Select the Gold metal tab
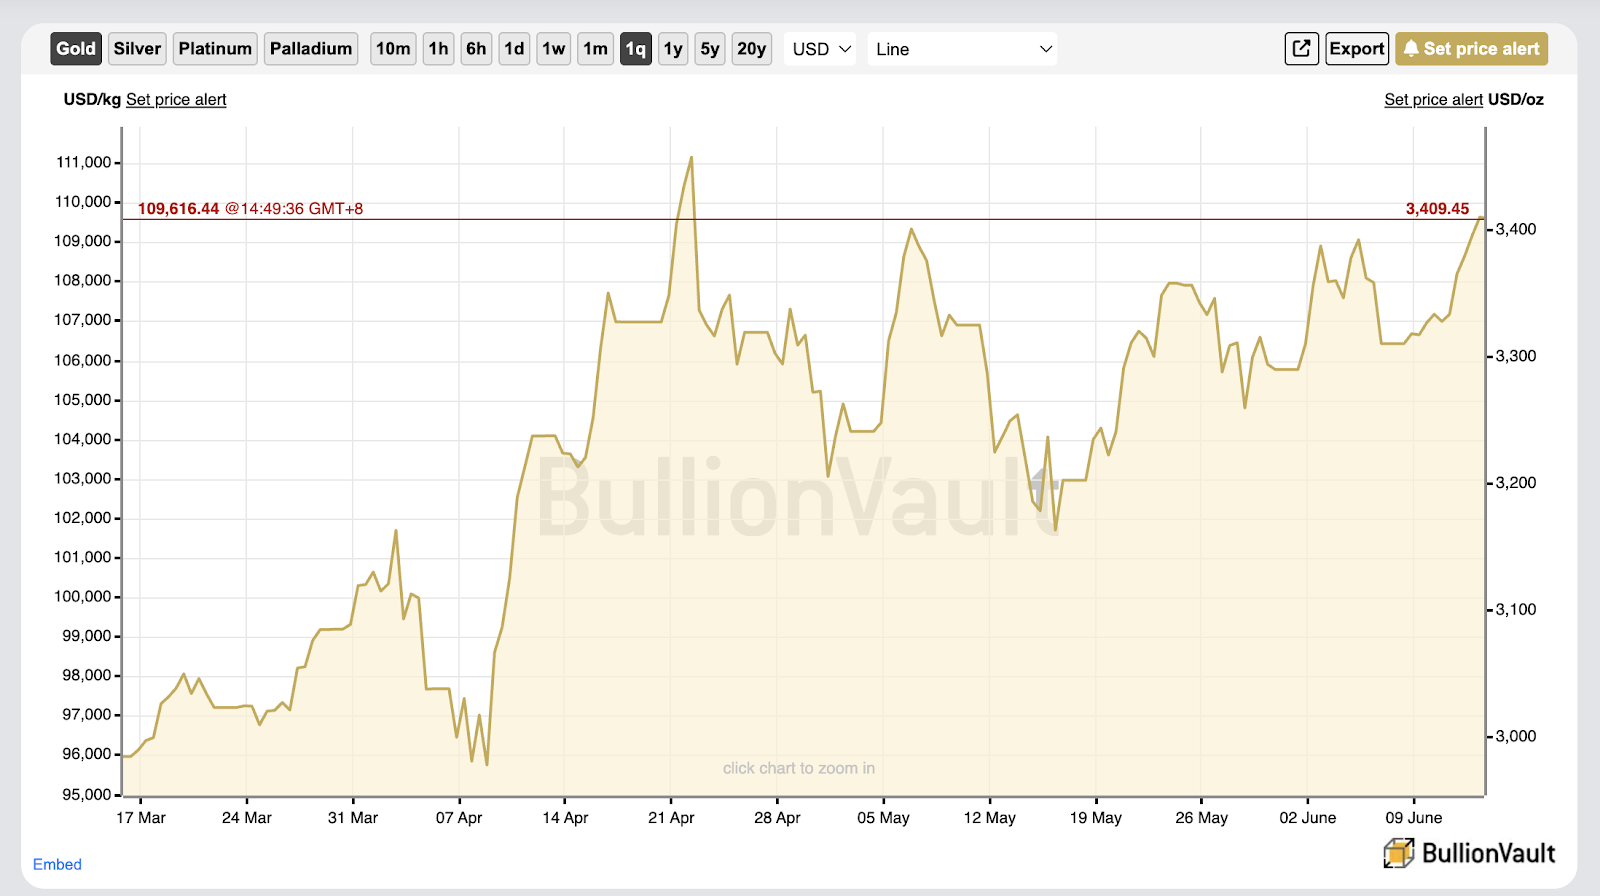This screenshot has width=1600, height=896. coord(76,48)
